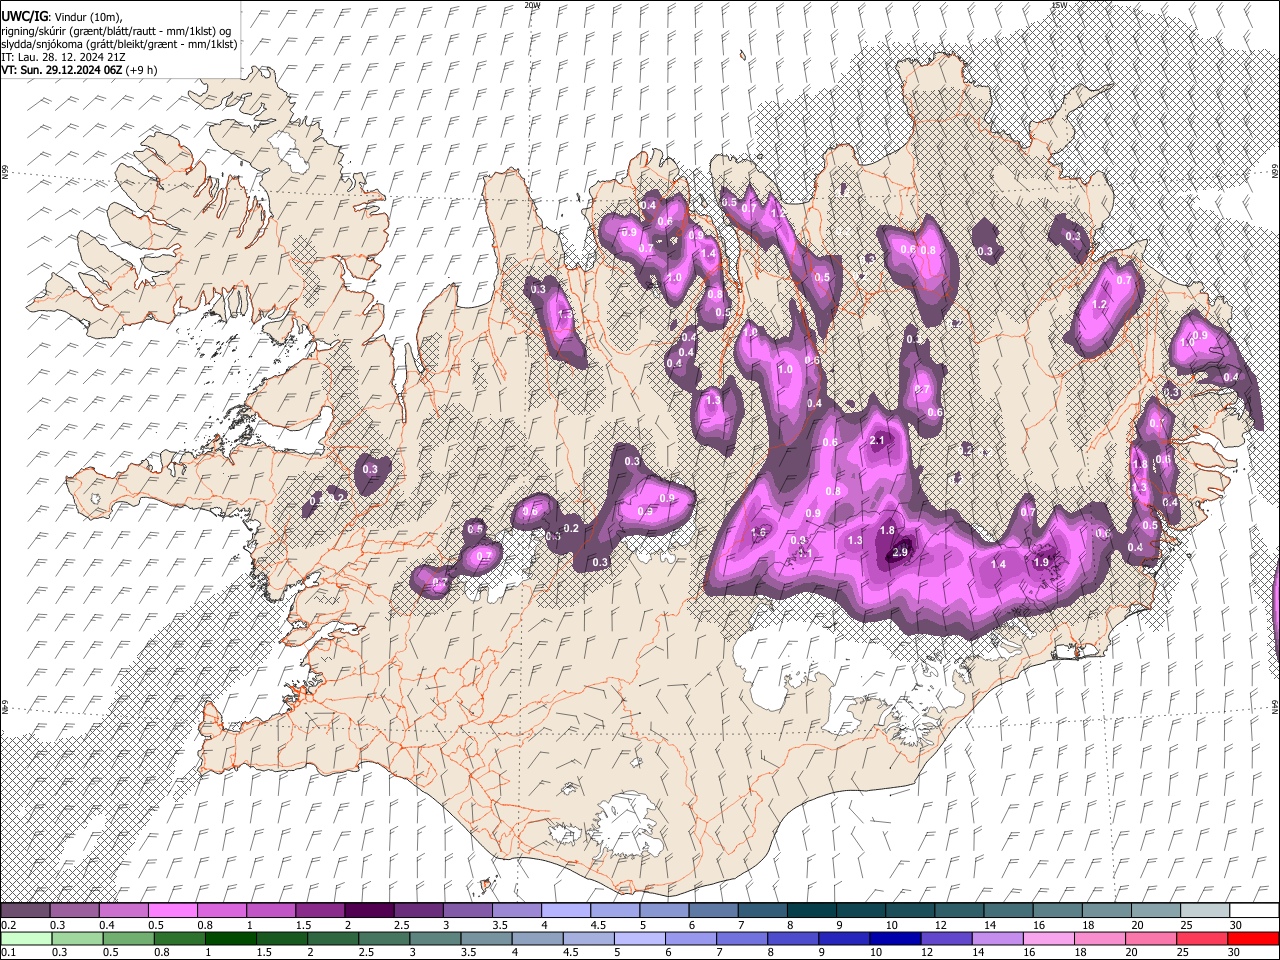Select the darkest purple 2–2.5 upper legend swatch
This screenshot has width=1280, height=960.
(369, 911)
